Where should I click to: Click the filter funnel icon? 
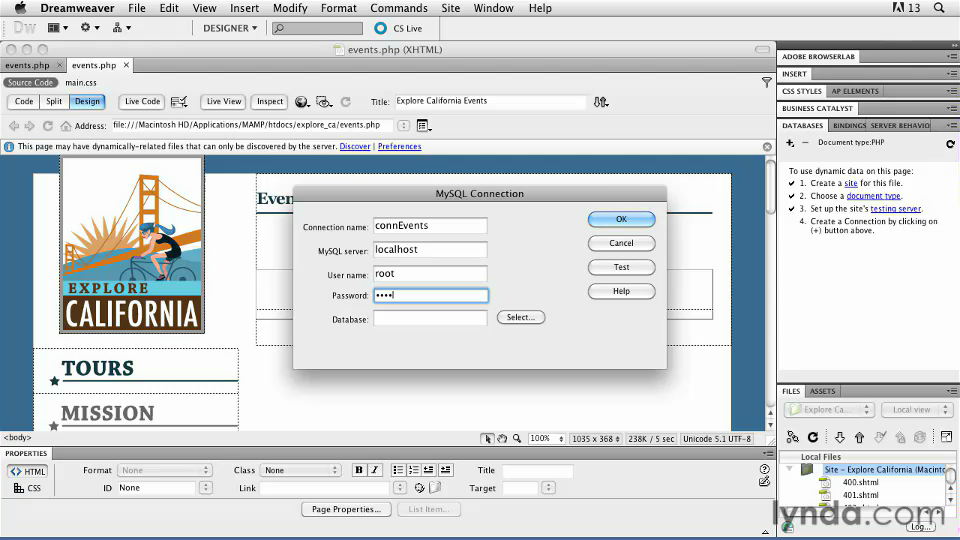pos(767,82)
